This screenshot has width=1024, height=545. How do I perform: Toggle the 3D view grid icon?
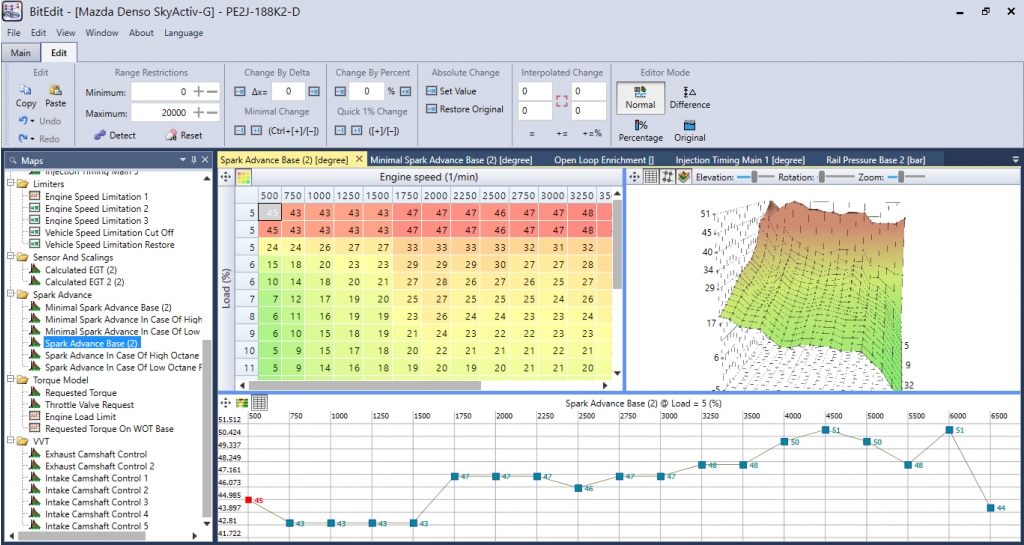click(650, 177)
